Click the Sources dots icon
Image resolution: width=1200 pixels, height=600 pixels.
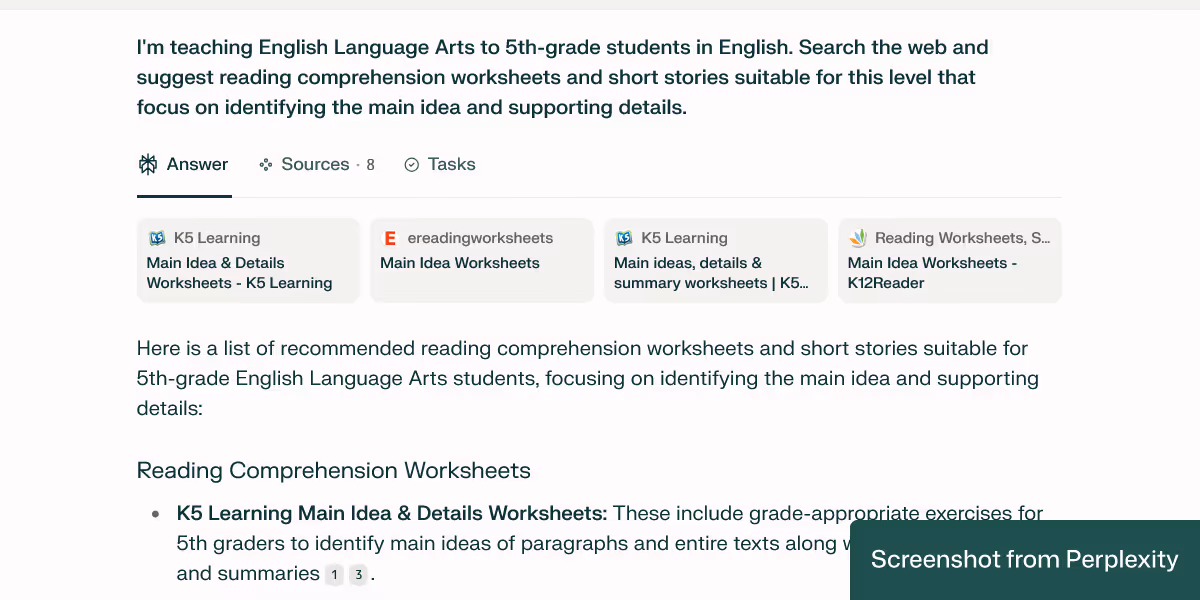[266, 165]
